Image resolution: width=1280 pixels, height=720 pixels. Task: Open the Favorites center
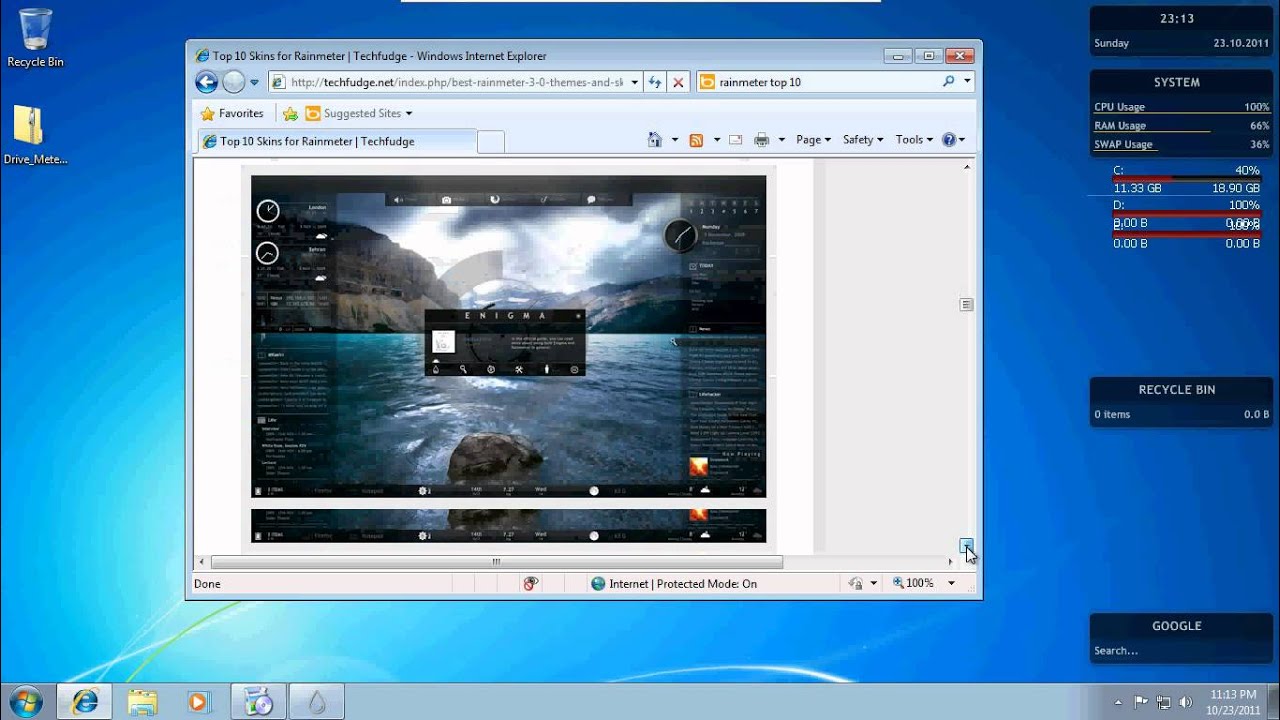click(232, 113)
